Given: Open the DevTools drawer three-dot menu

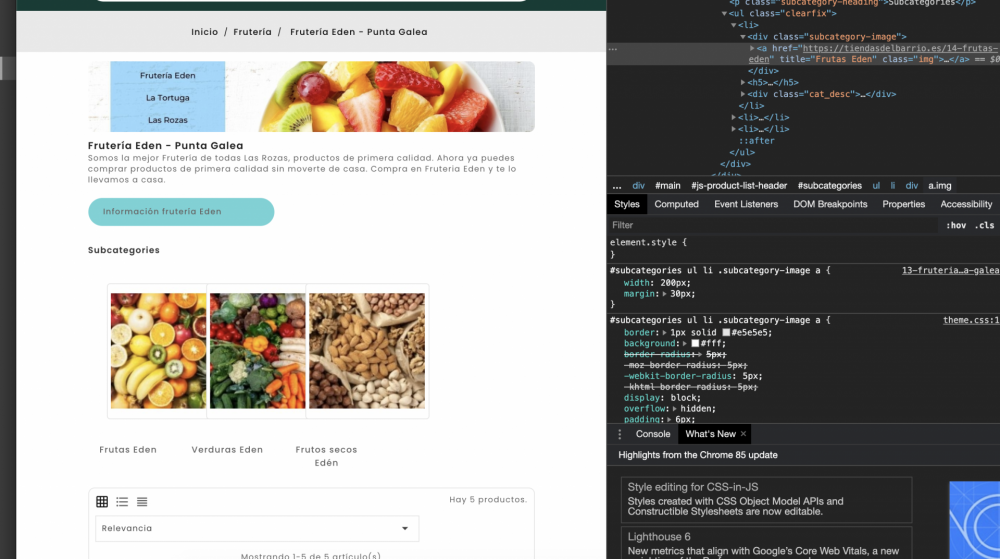Looking at the screenshot, I should click(x=619, y=434).
